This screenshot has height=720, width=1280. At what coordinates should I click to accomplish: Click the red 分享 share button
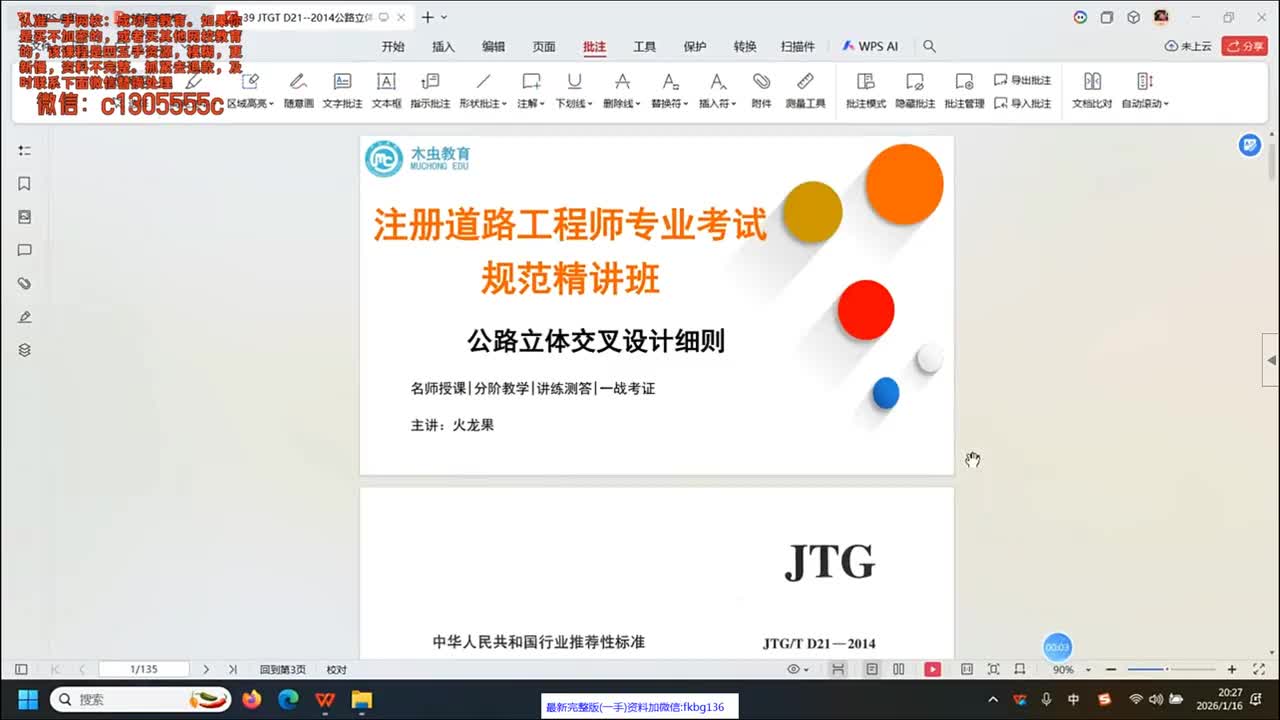tap(1245, 46)
